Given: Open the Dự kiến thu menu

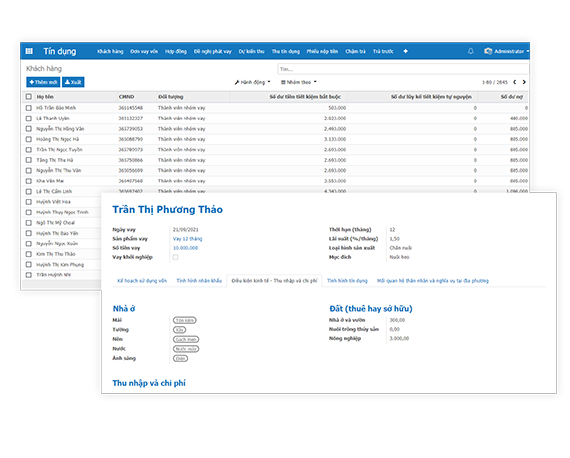Looking at the screenshot, I should tap(251, 51).
